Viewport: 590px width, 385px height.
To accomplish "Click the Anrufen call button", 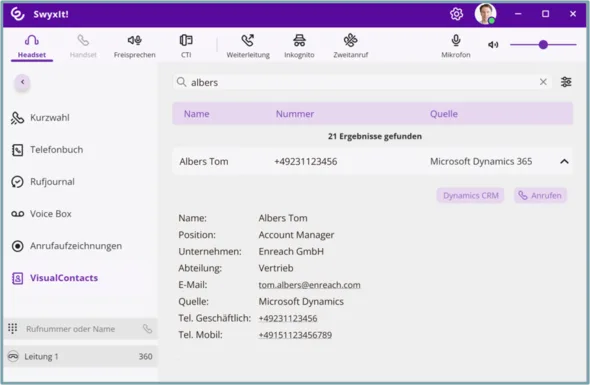I will point(540,195).
